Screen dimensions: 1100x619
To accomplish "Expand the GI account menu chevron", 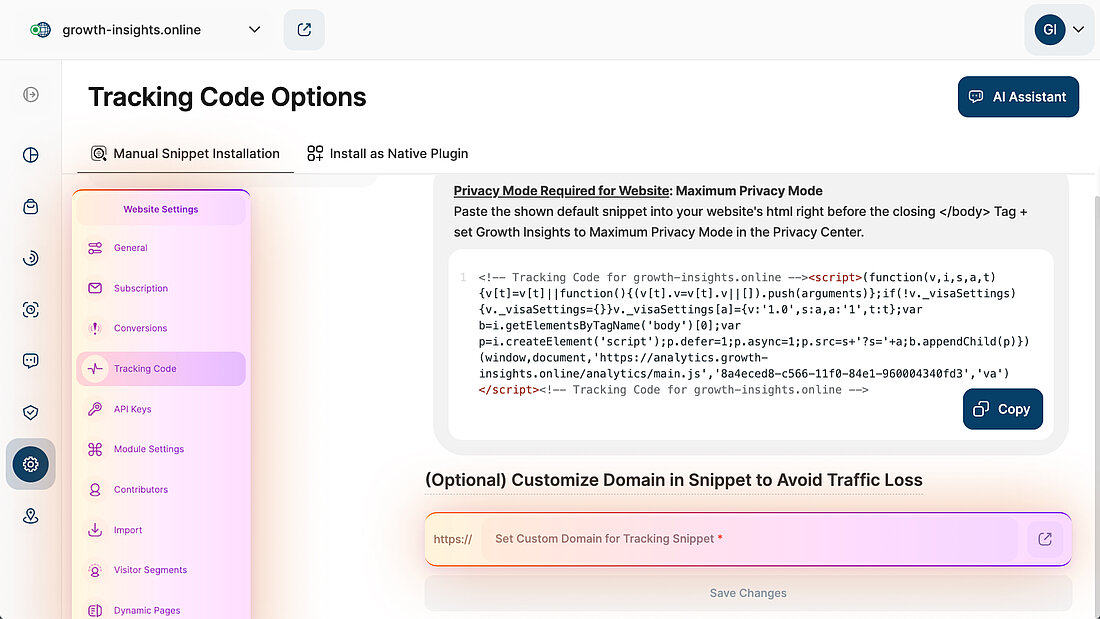I will tap(1078, 29).
